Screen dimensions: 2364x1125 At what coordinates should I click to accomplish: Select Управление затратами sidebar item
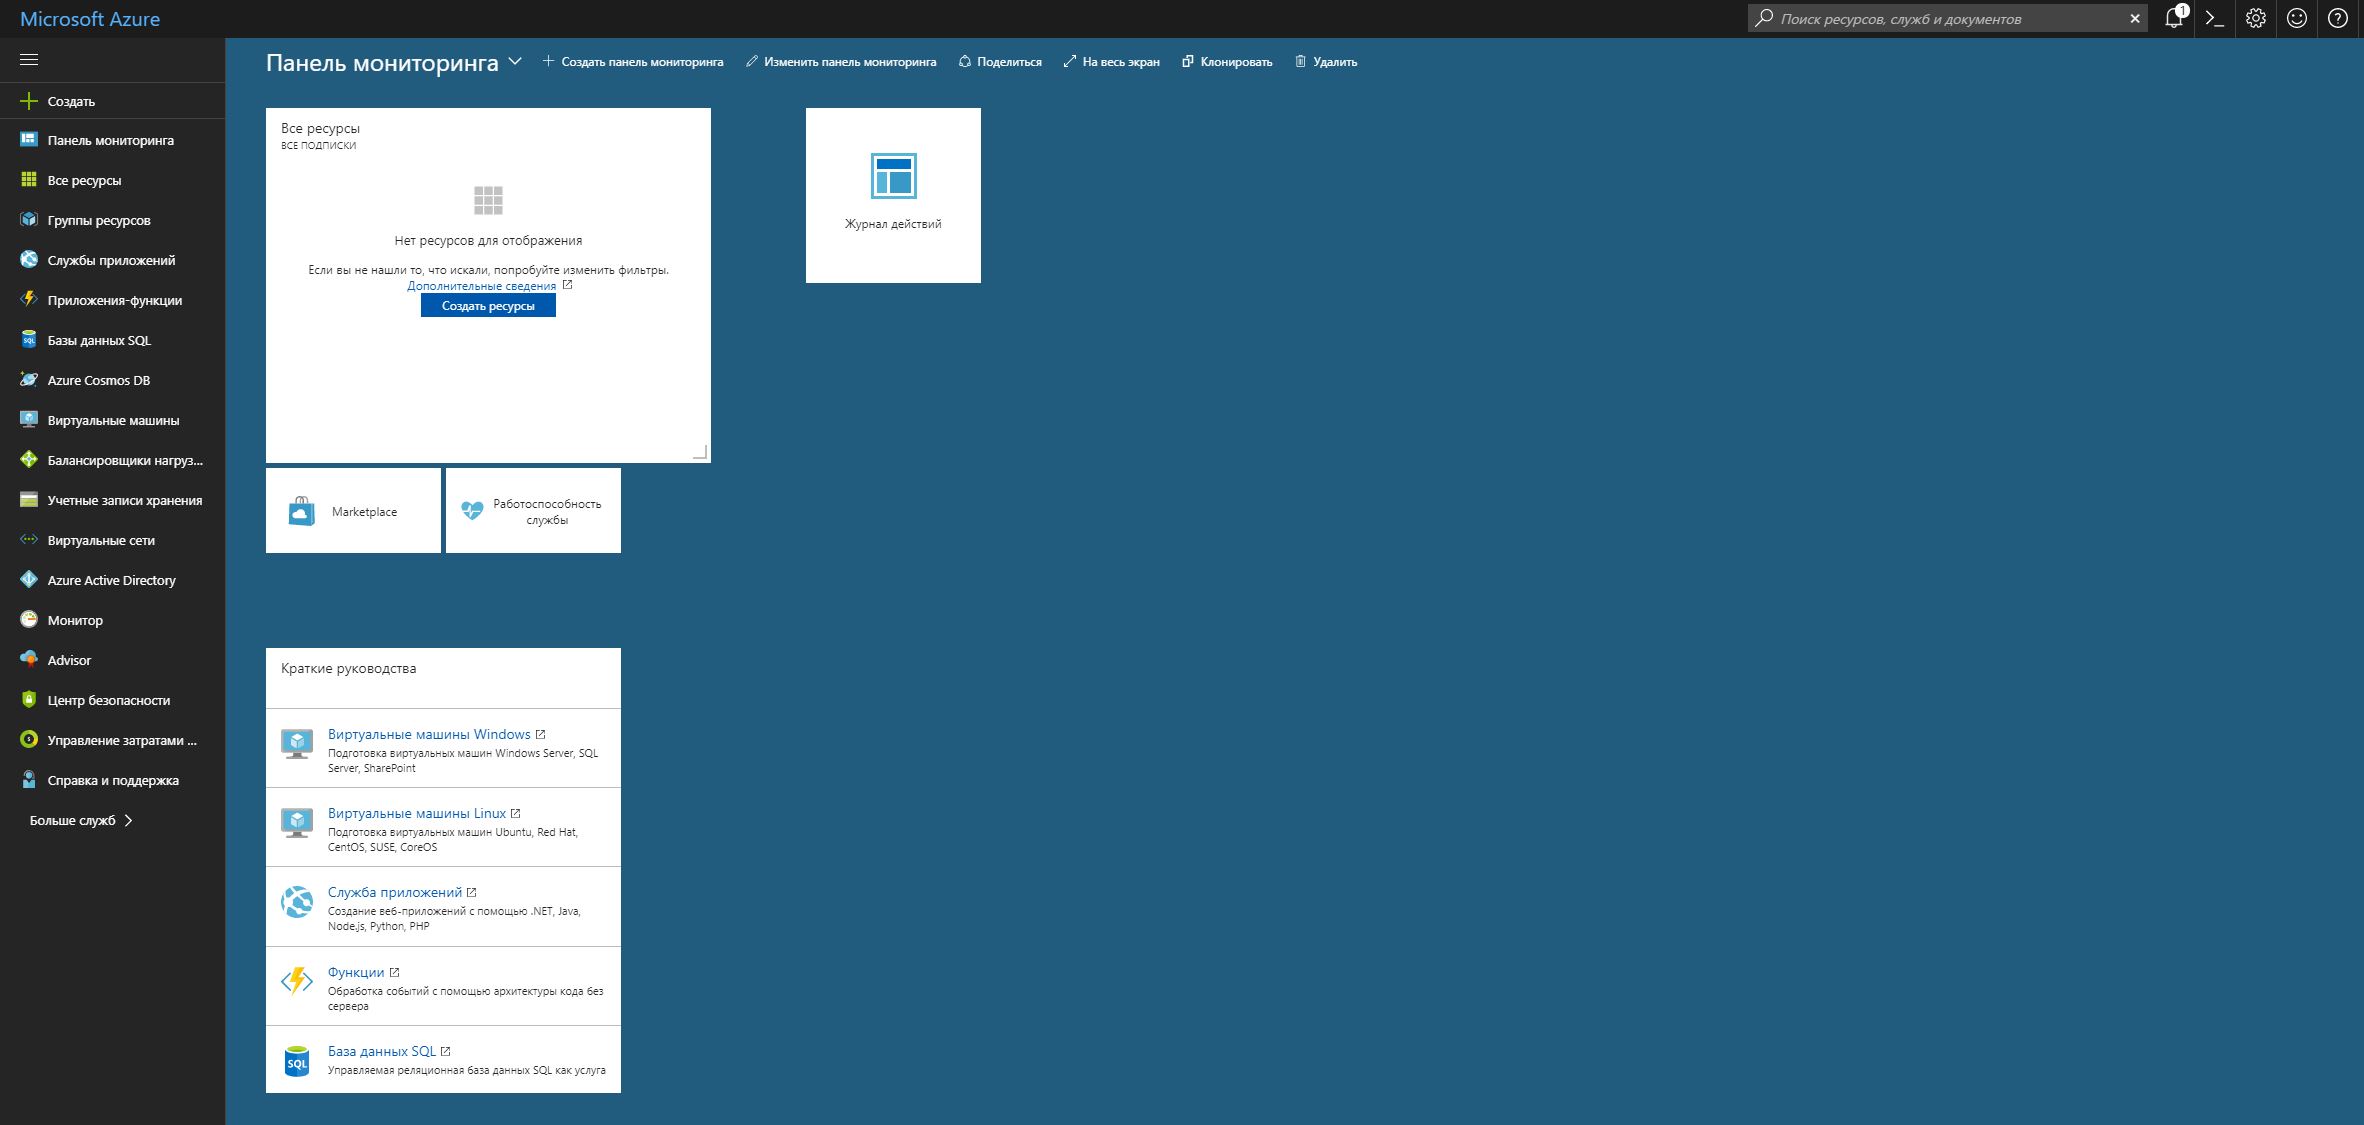click(x=112, y=739)
